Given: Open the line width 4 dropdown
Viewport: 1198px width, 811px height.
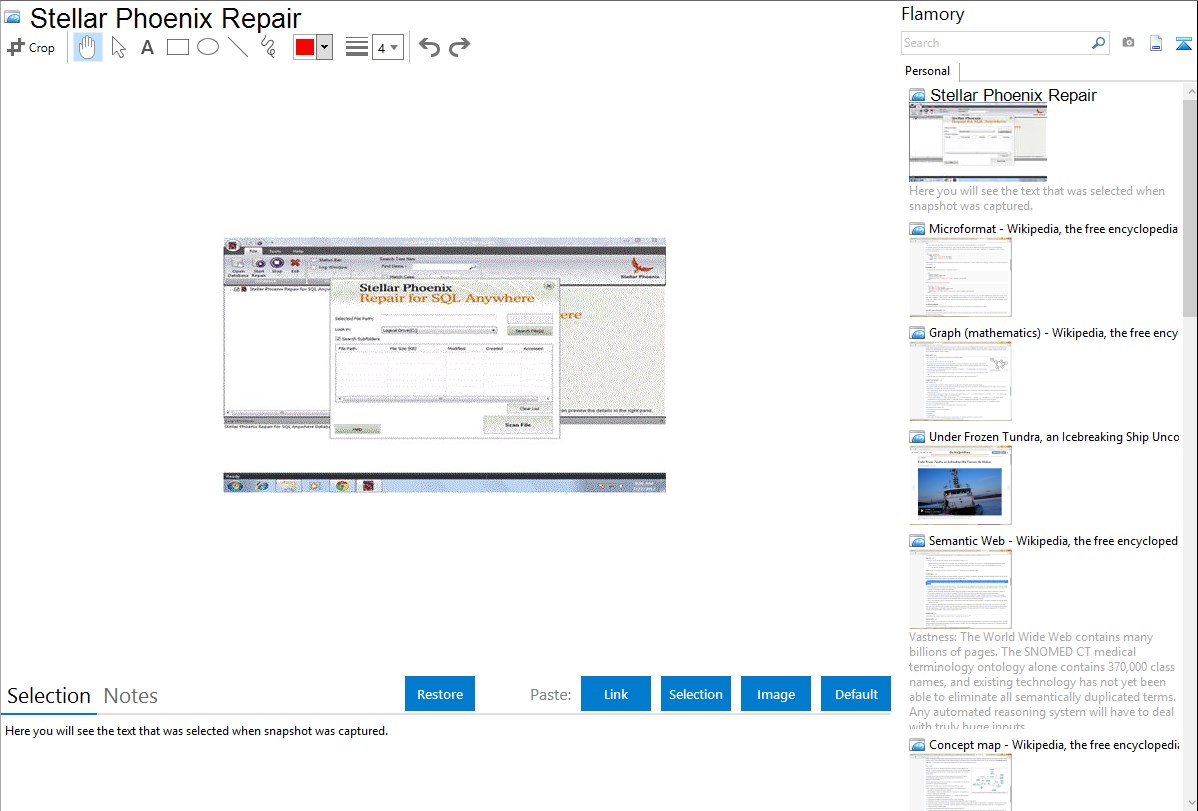Looking at the screenshot, I should (387, 47).
